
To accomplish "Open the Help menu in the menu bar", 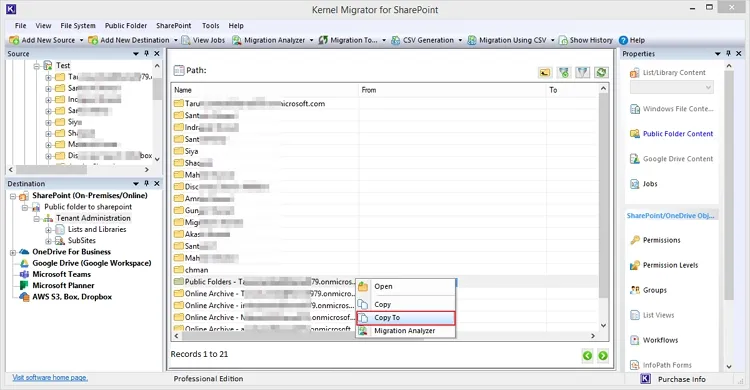I will [x=236, y=25].
